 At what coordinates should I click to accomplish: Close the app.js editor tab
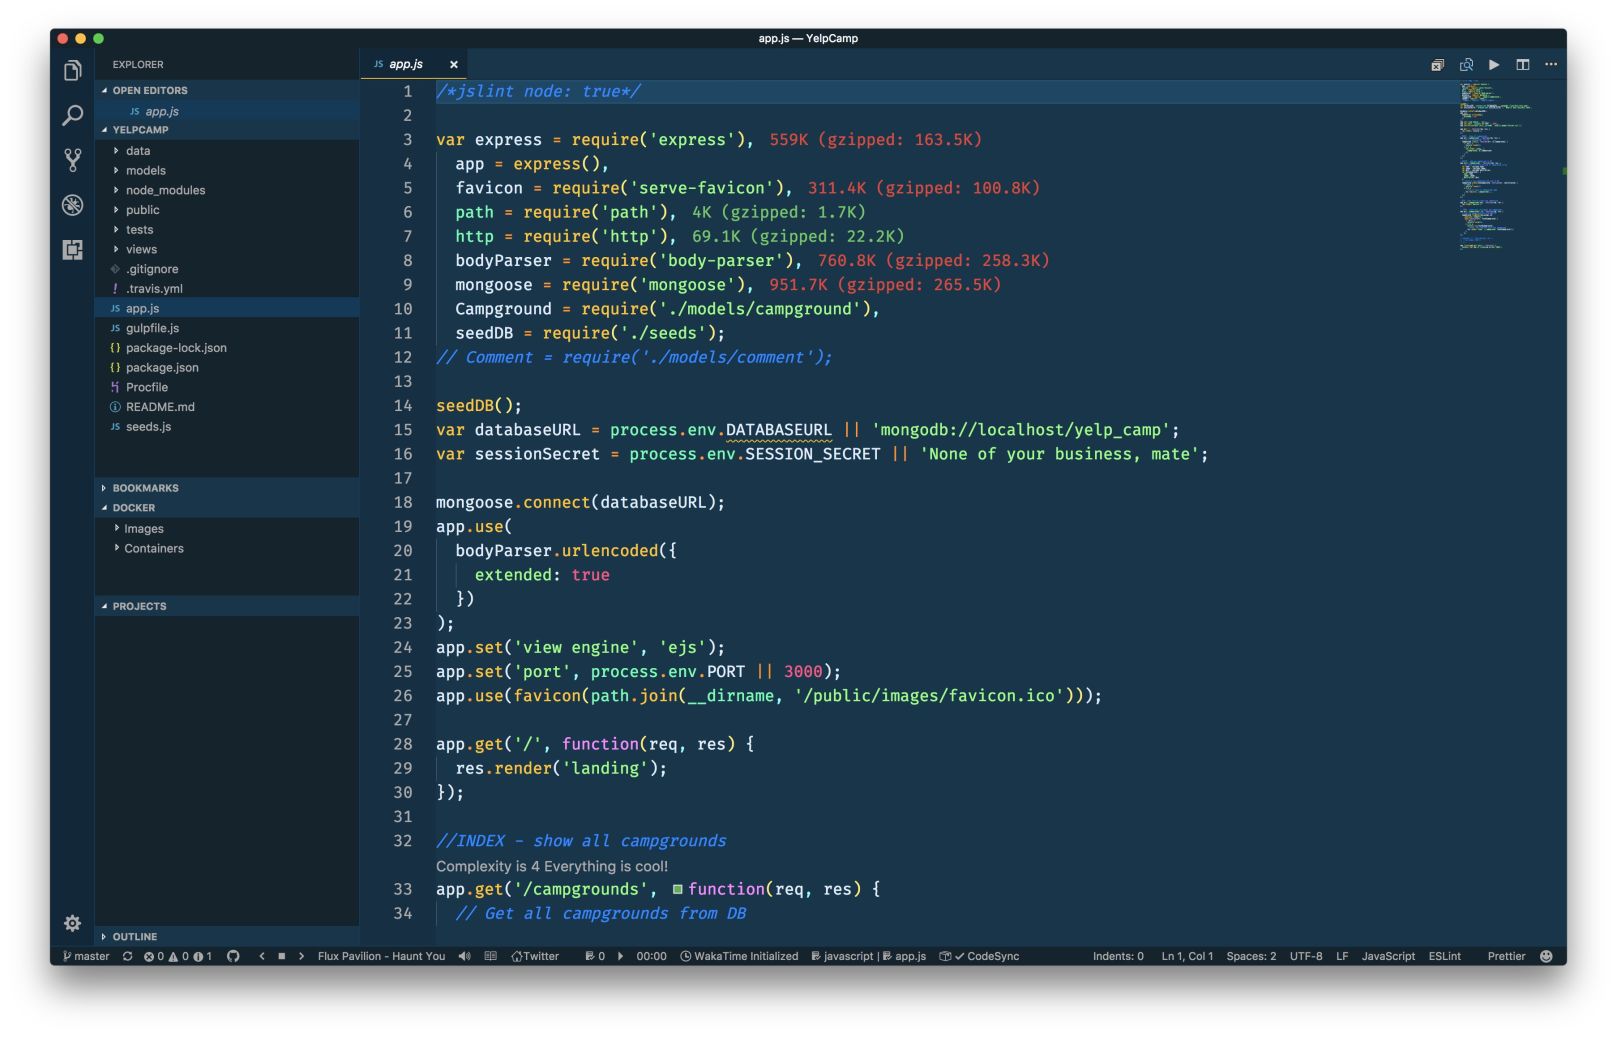(x=453, y=64)
